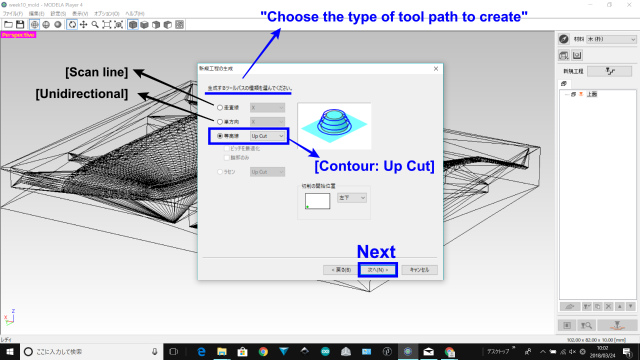This screenshot has height=360, width=640.
Task: Open Google Chrome from taskbar
Action: coord(263,351)
